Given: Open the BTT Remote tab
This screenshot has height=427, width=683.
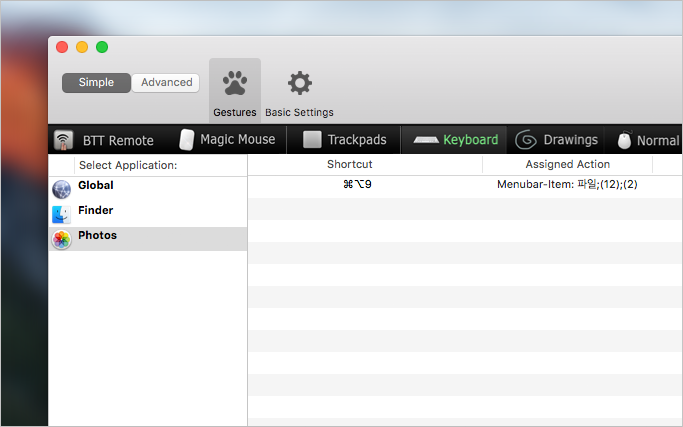Looking at the screenshot, I should (x=118, y=140).
